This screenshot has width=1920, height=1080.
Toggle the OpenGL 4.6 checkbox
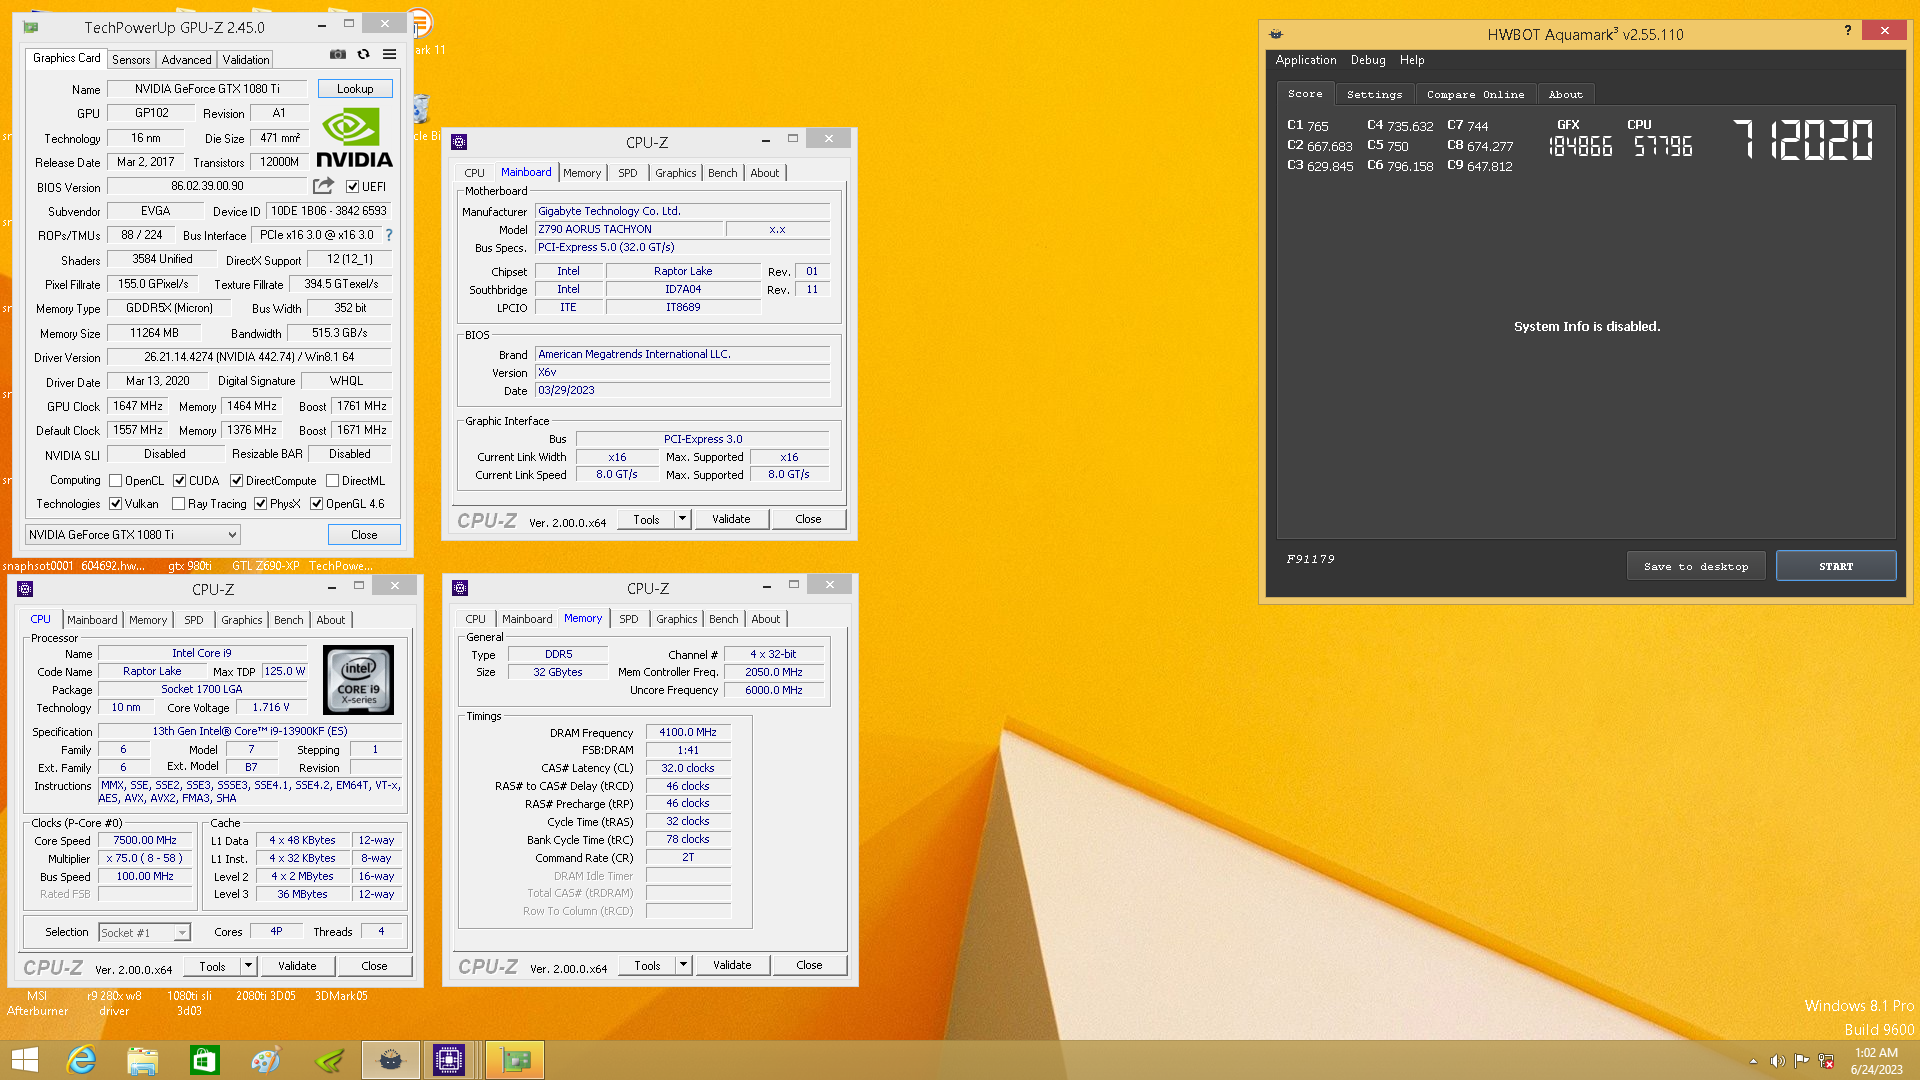(x=316, y=504)
